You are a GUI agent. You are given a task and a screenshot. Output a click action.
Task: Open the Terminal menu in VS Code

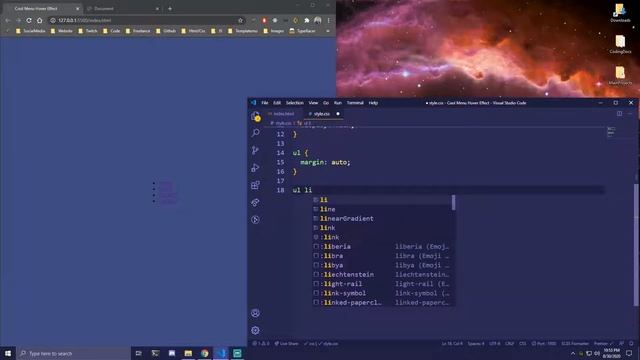click(x=355, y=103)
